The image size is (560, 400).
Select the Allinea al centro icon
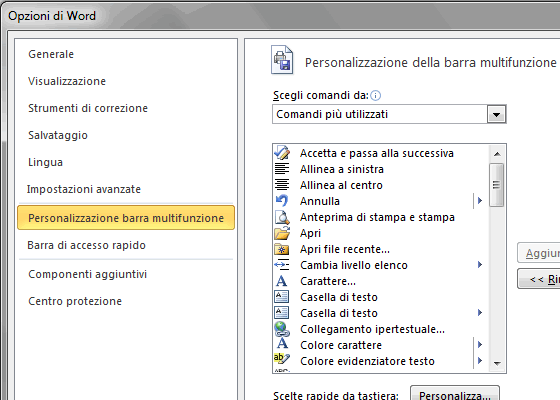point(282,185)
